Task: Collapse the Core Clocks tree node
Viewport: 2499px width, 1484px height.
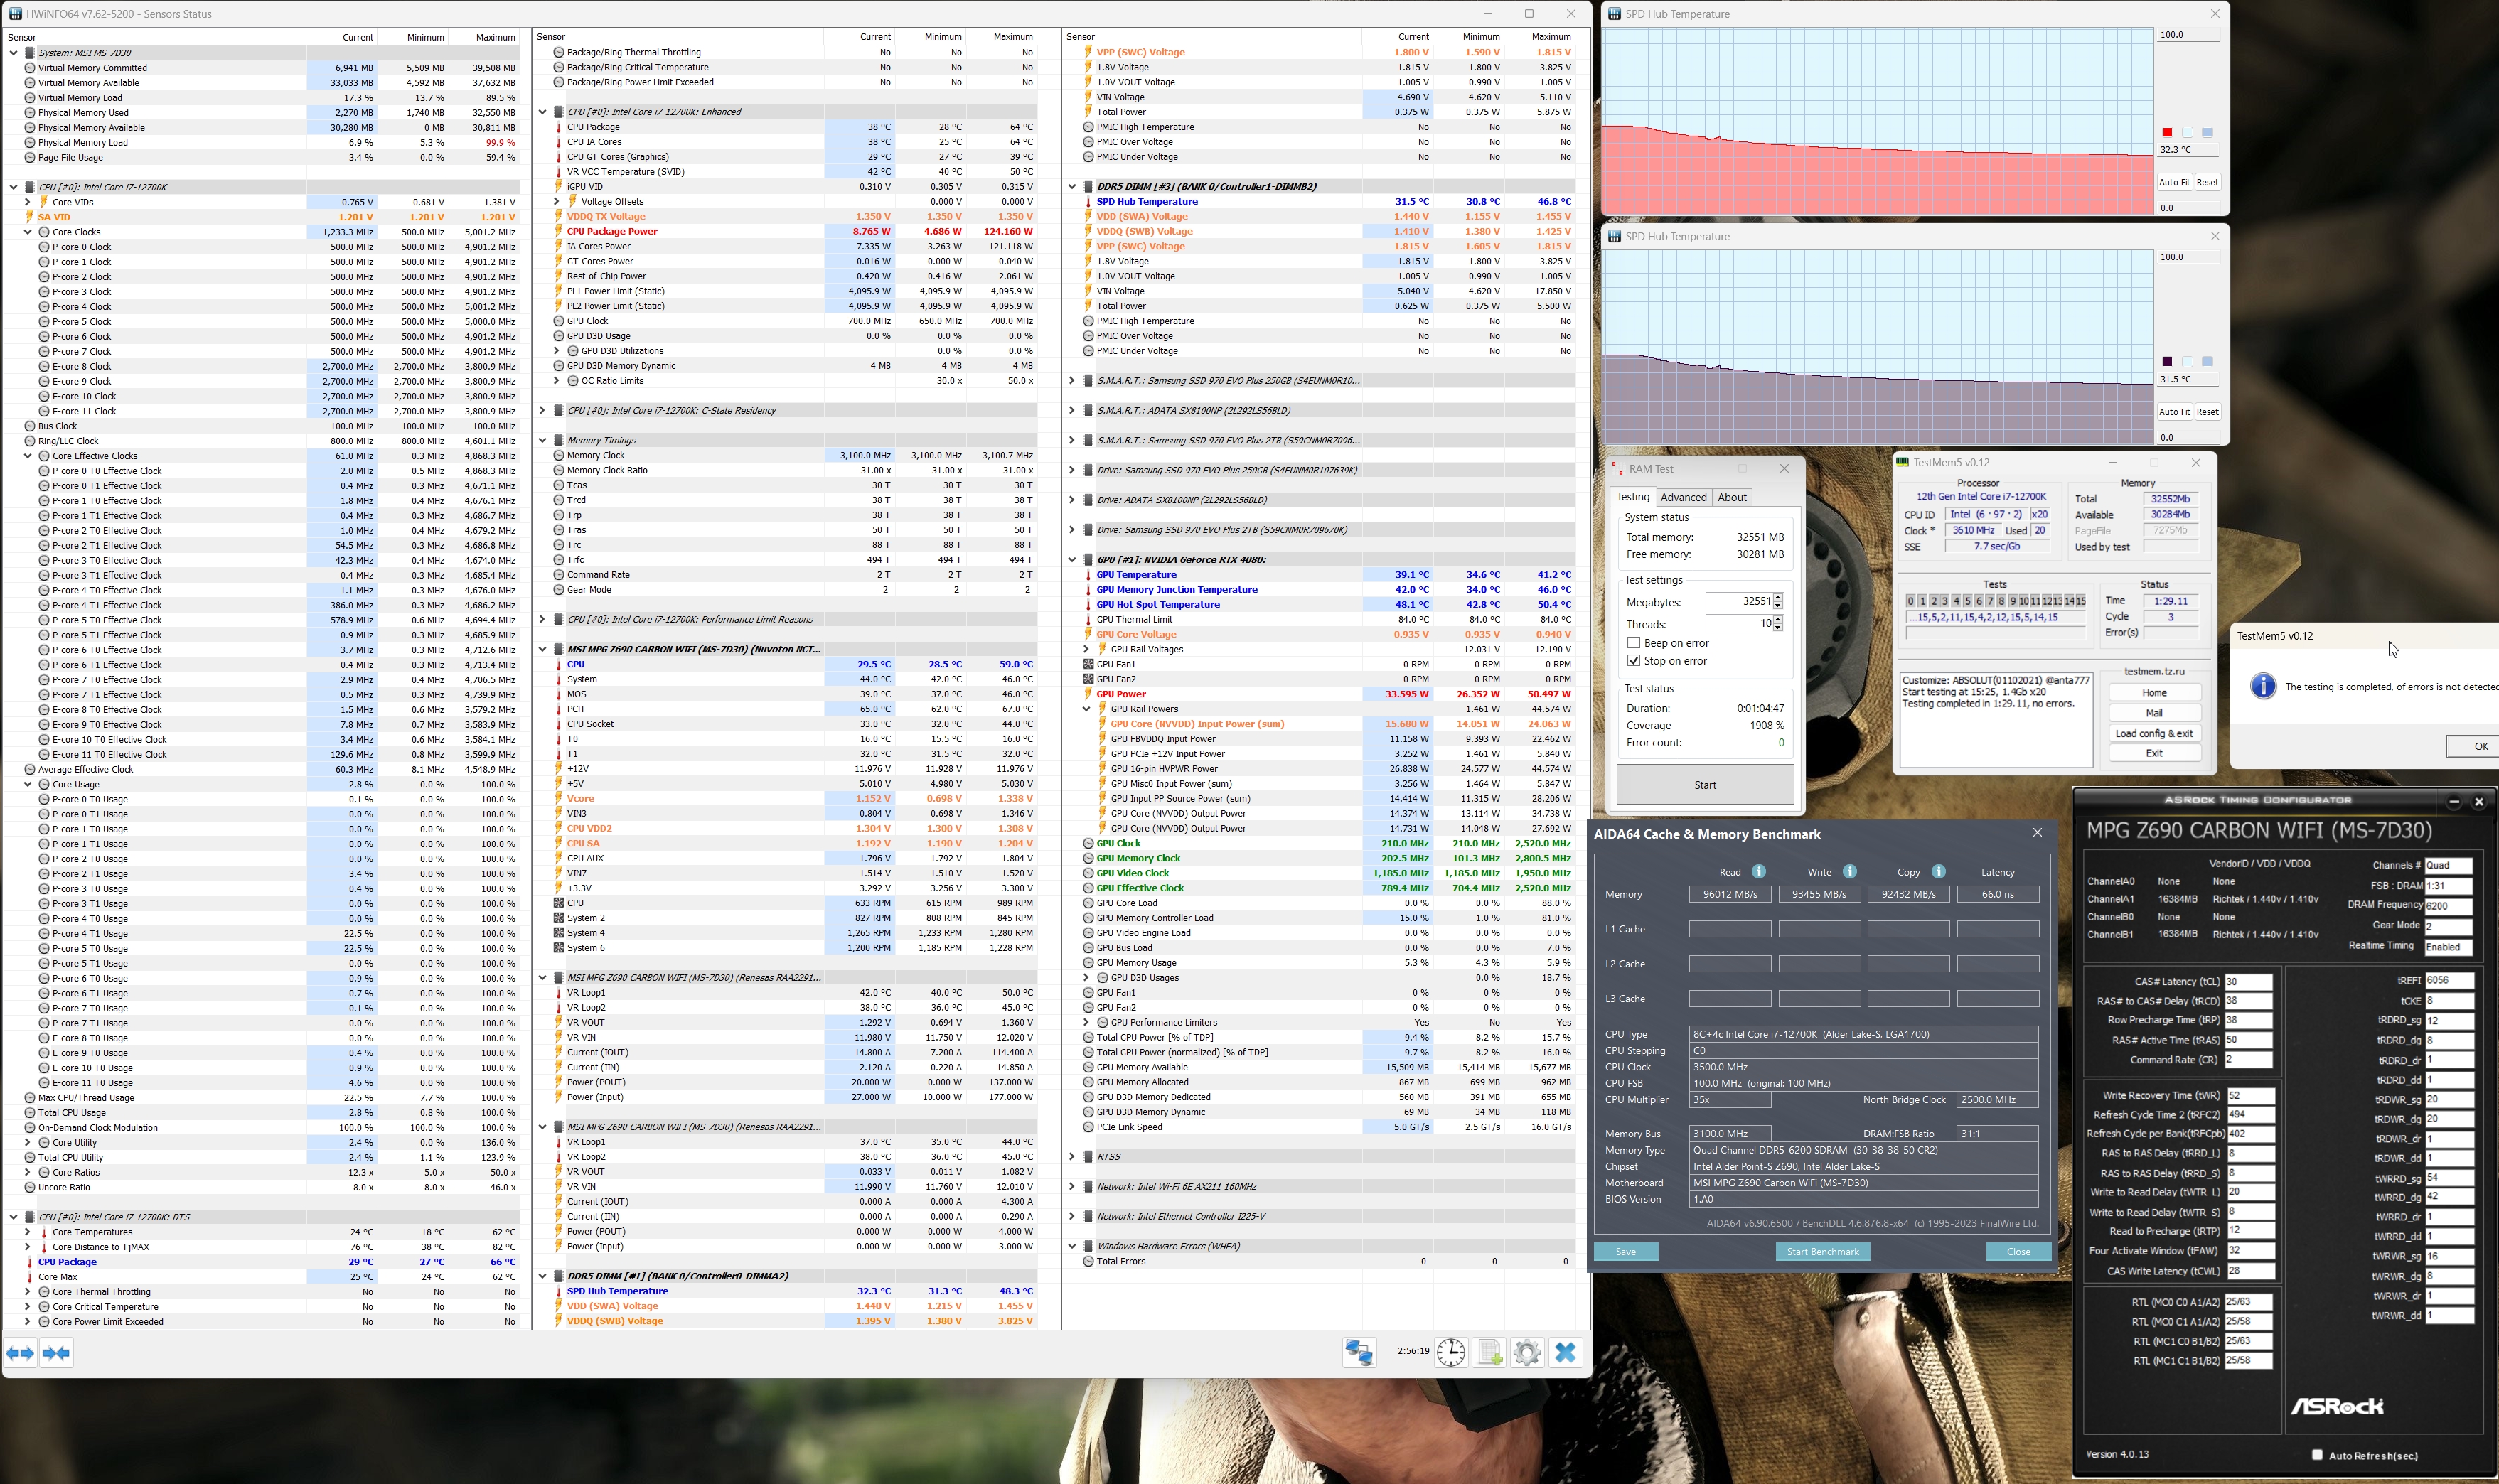Action: tap(28, 232)
